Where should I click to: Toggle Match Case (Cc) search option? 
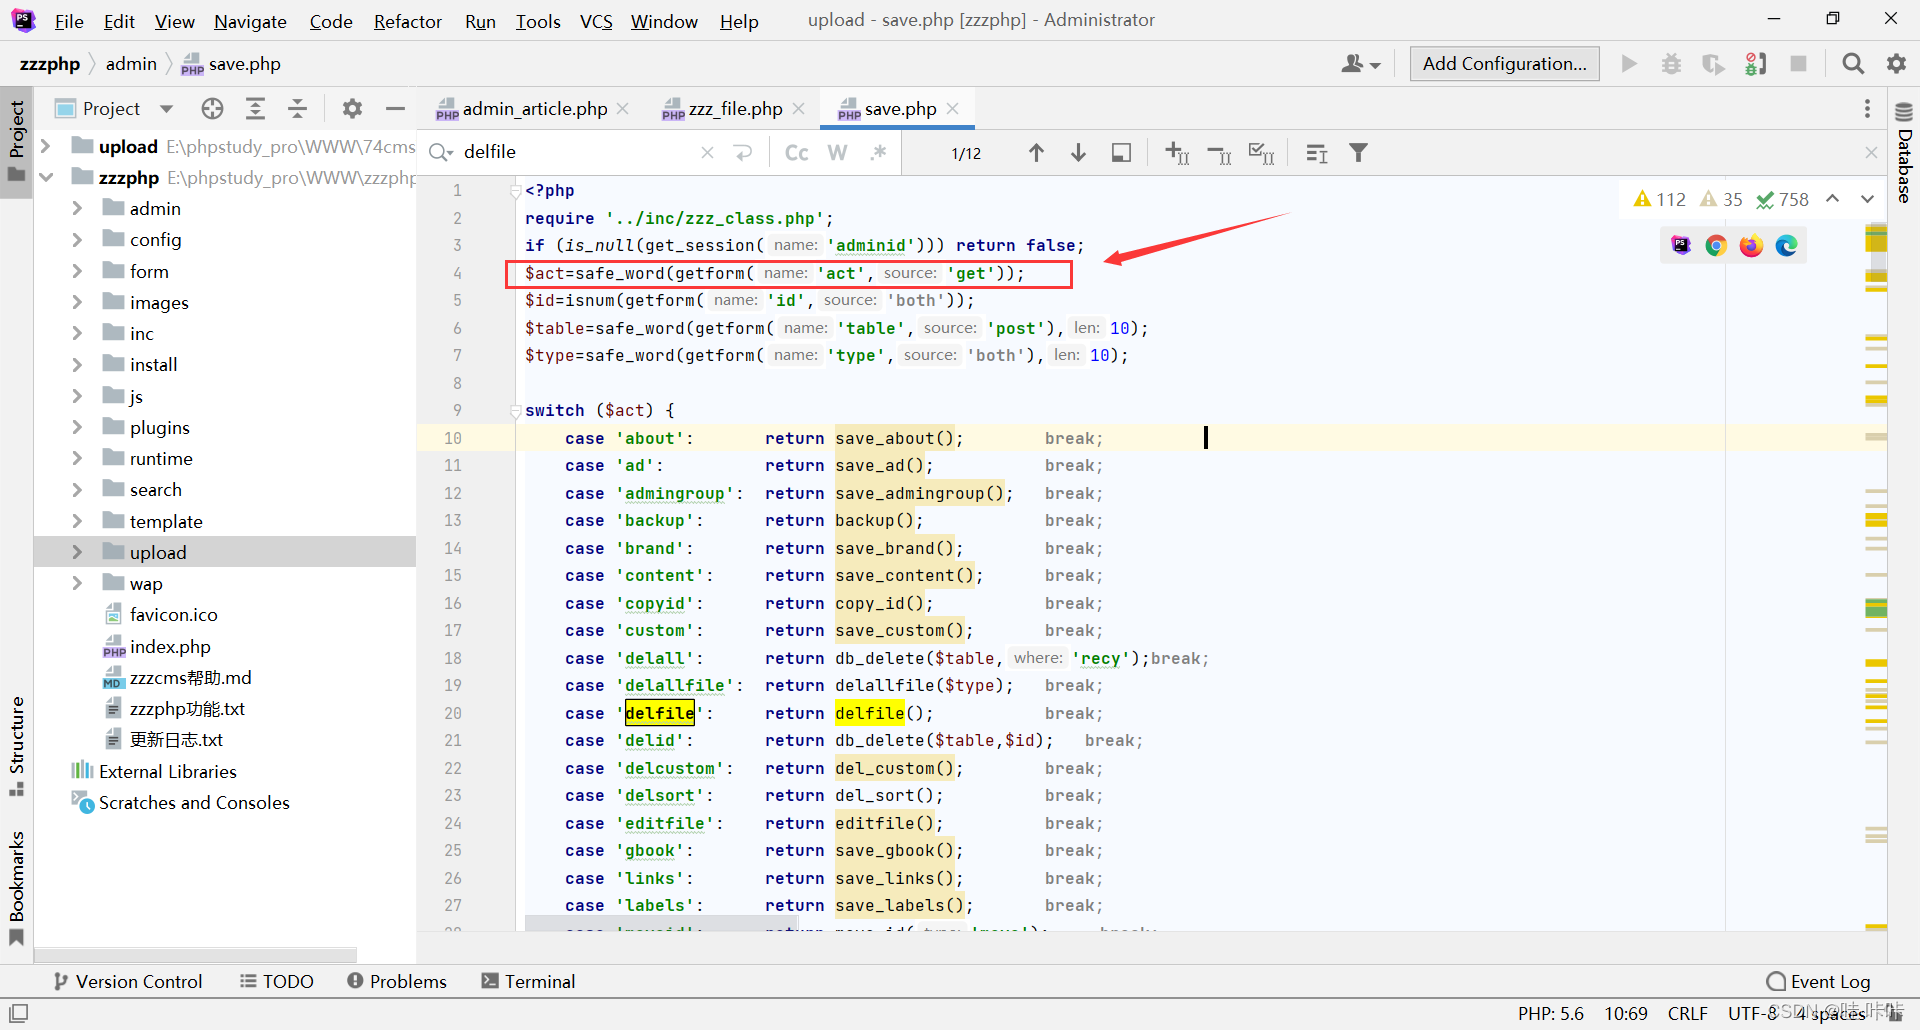click(796, 153)
